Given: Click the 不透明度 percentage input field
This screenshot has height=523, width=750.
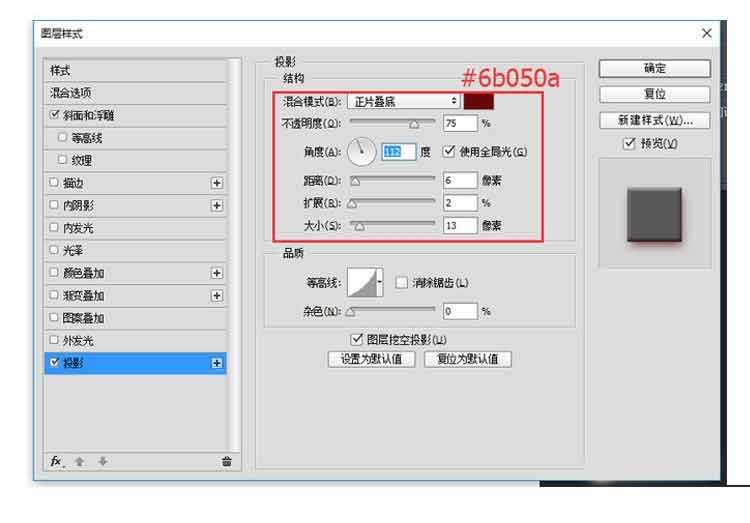Looking at the screenshot, I should point(459,124).
